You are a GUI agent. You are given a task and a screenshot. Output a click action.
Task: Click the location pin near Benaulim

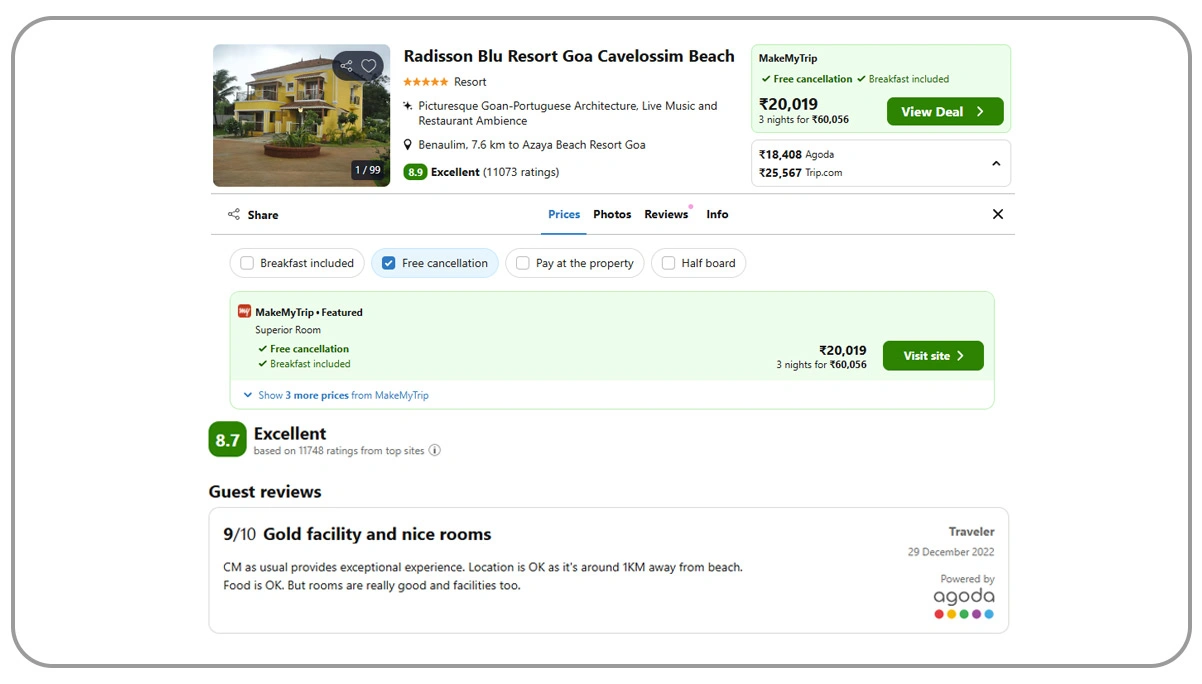pos(407,144)
